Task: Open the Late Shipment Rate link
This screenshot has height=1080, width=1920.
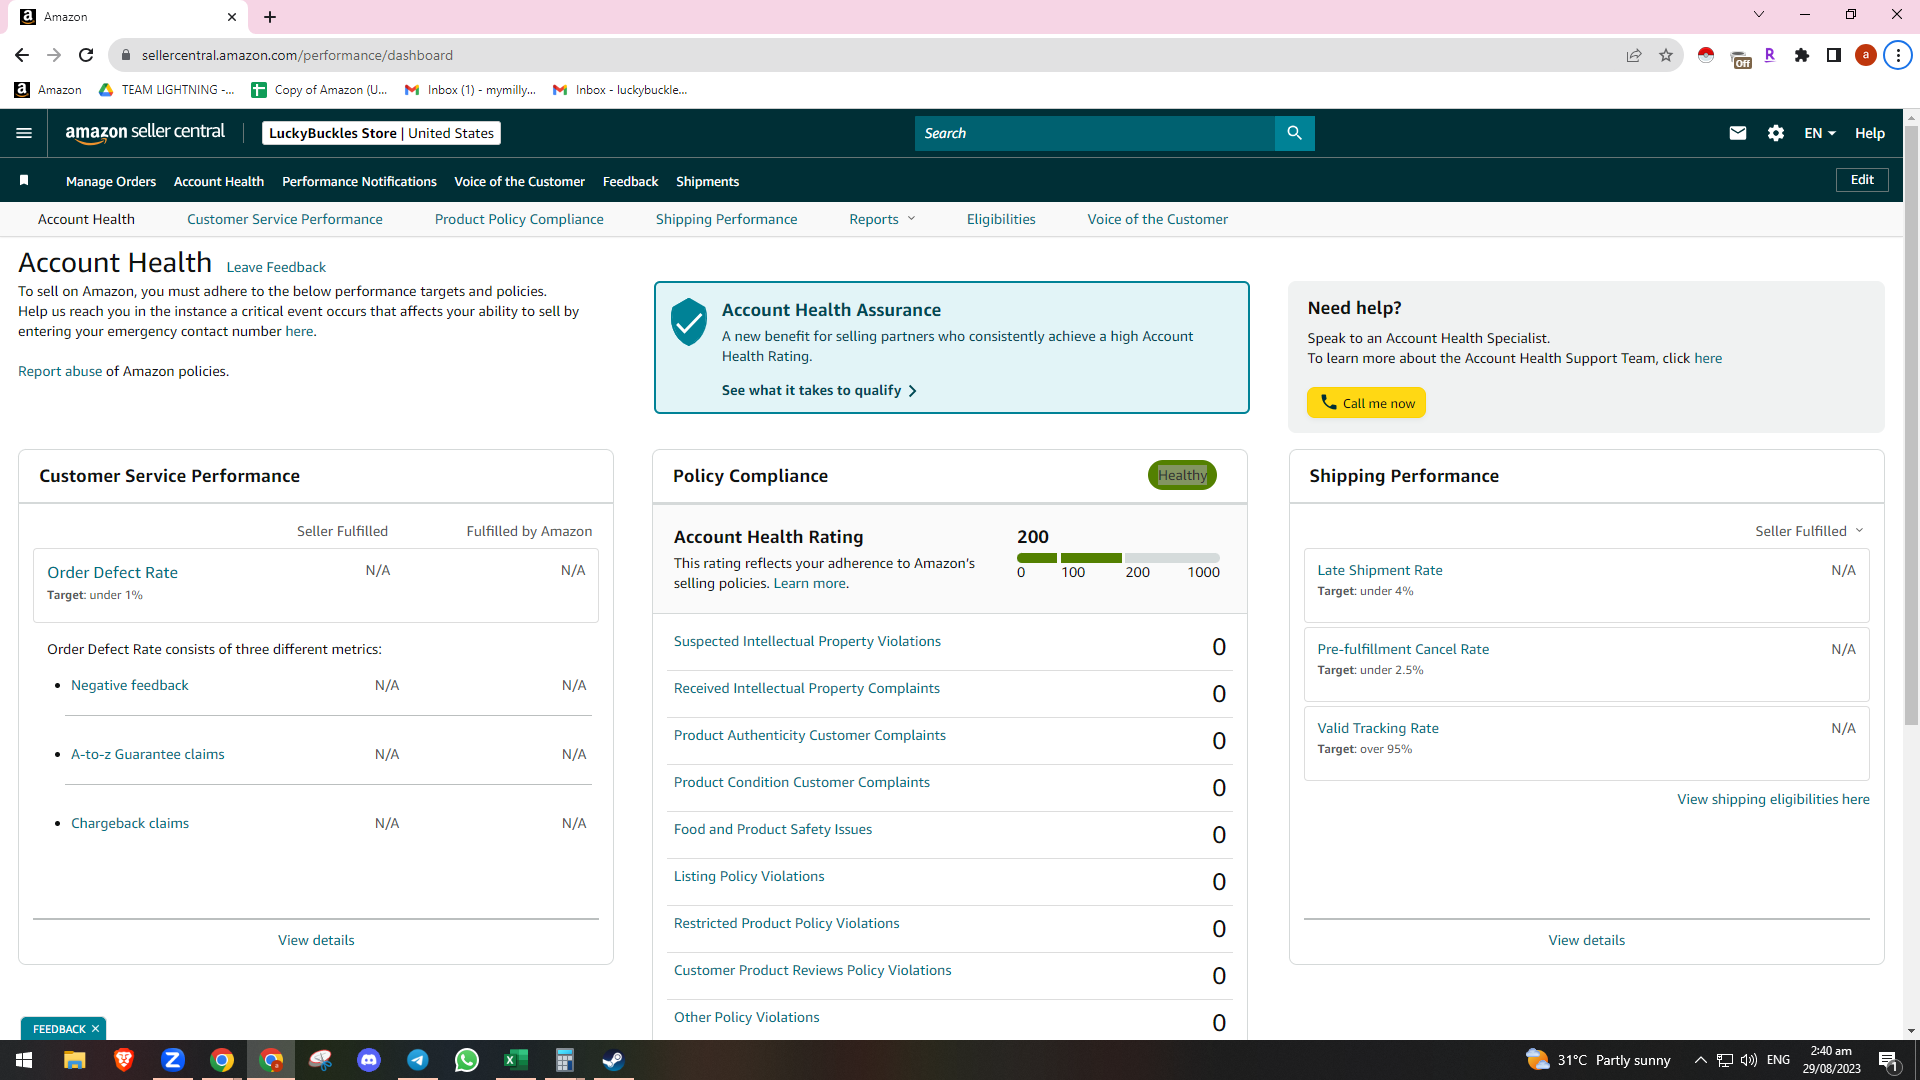Action: tap(1380, 570)
